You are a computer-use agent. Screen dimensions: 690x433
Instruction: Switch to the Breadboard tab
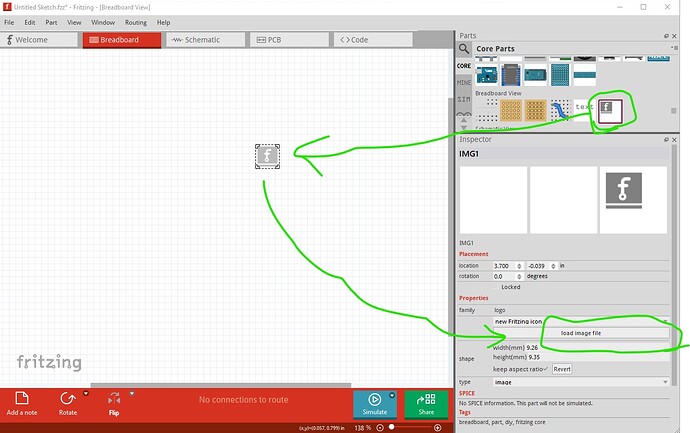tap(122, 40)
